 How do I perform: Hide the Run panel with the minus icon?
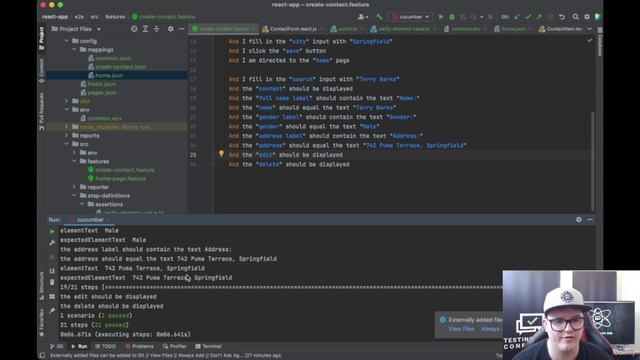(x=590, y=220)
